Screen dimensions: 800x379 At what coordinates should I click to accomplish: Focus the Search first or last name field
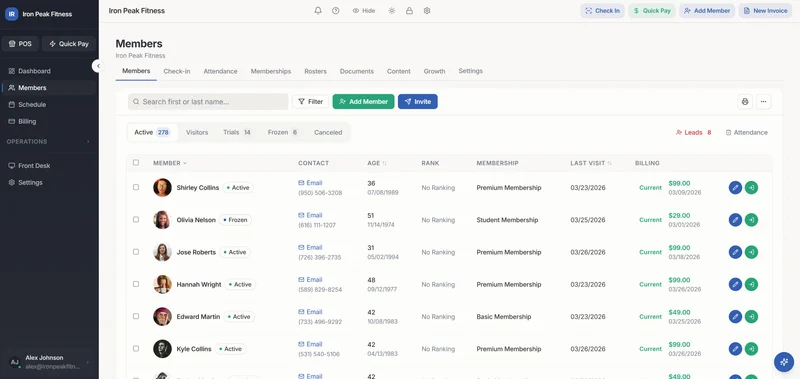tap(208, 102)
